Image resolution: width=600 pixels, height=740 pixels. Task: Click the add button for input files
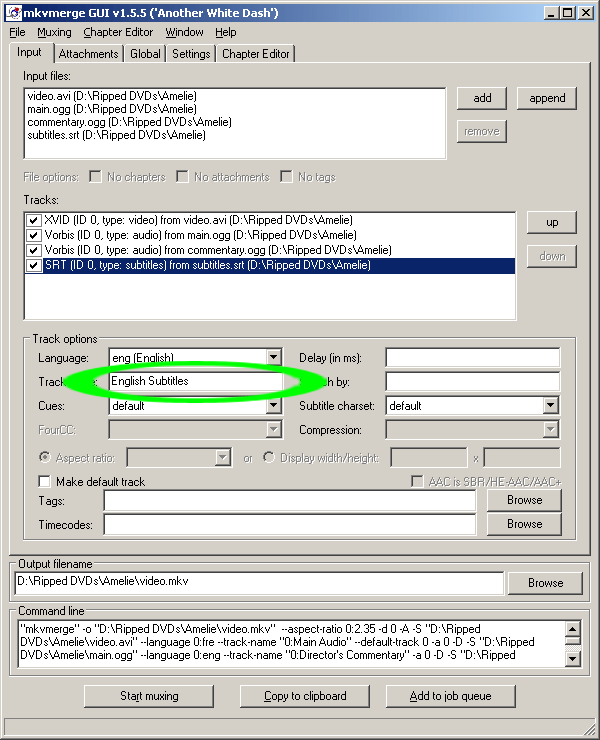click(482, 98)
